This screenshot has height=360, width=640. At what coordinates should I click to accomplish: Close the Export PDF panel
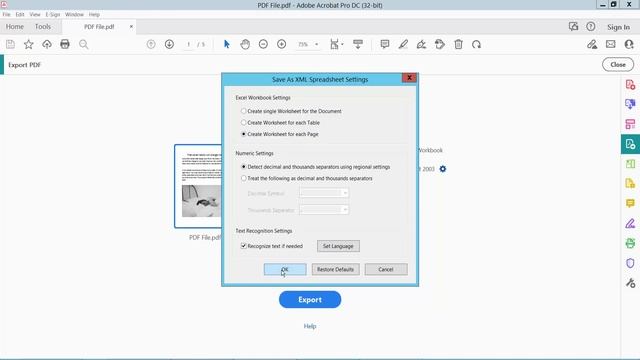click(618, 64)
